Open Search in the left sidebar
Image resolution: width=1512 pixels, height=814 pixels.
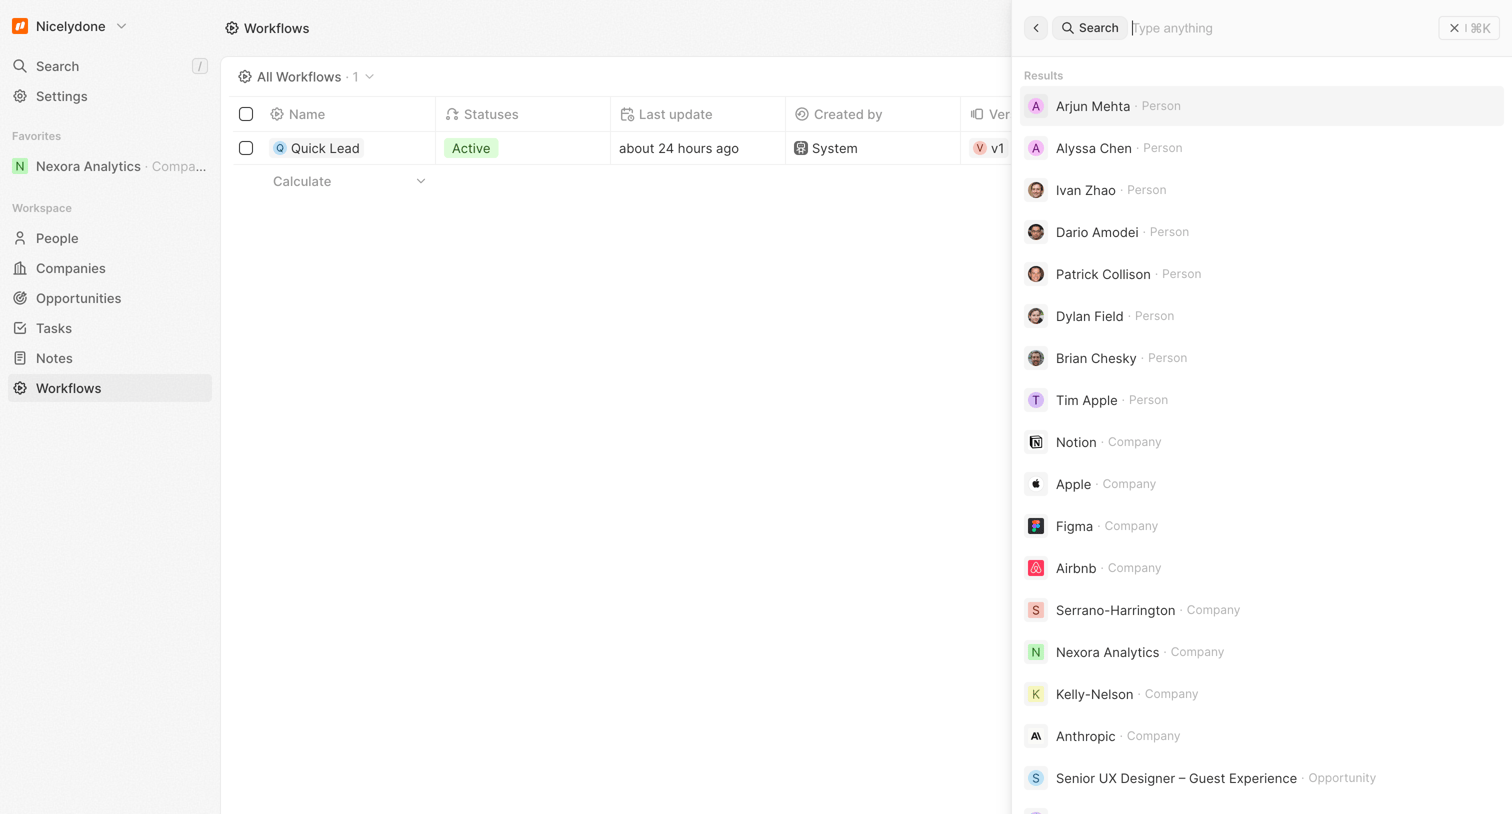(x=110, y=66)
